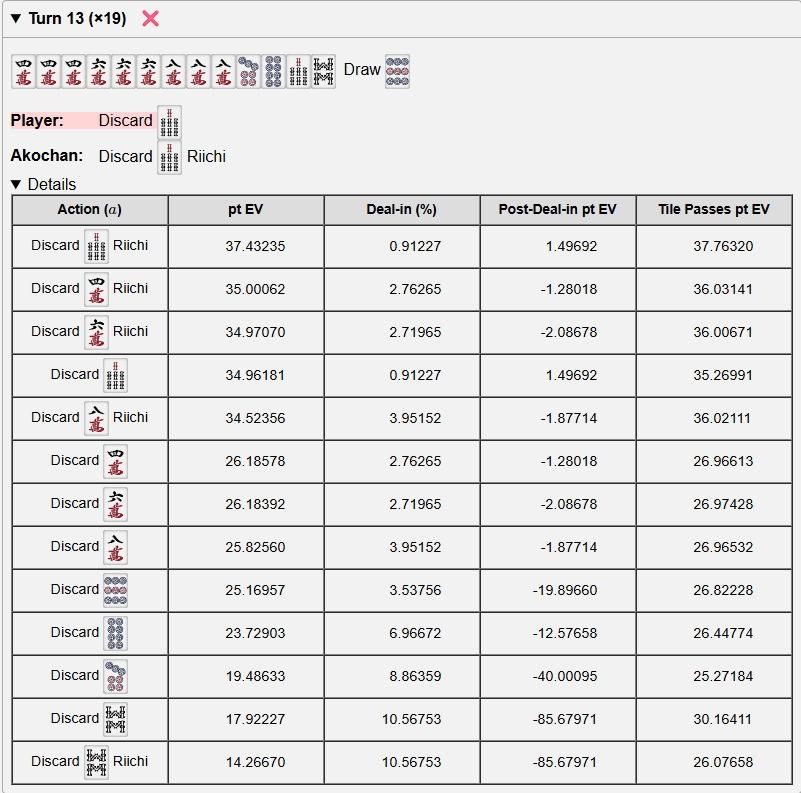Select the 7-sou bamboo tile in the hand
This screenshot has width=801, height=793.
(298, 72)
